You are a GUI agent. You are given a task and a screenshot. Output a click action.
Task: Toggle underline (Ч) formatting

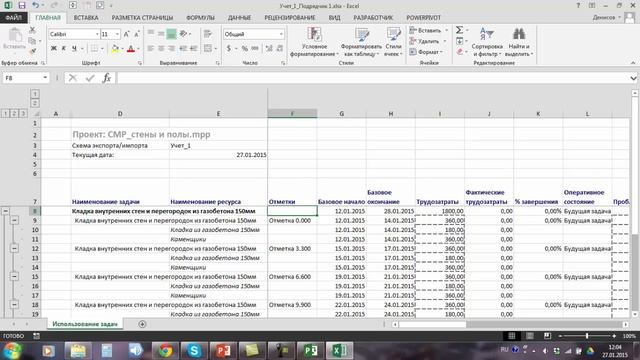click(74, 49)
